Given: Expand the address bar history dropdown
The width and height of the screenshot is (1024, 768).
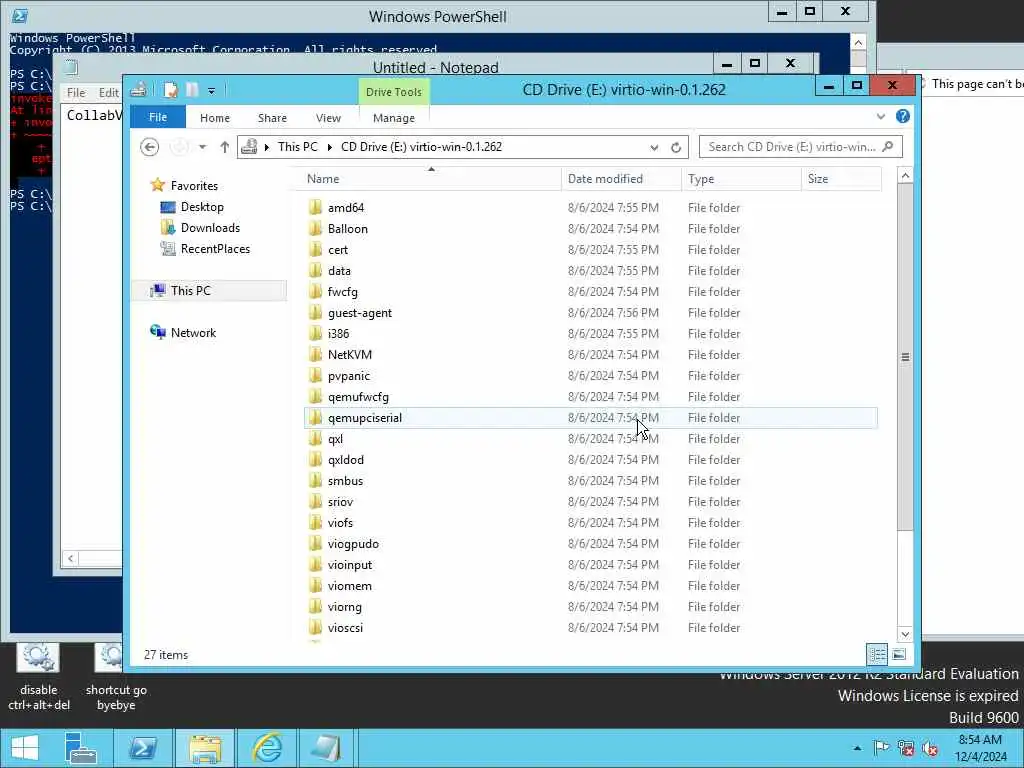Looking at the screenshot, I should tap(654, 148).
